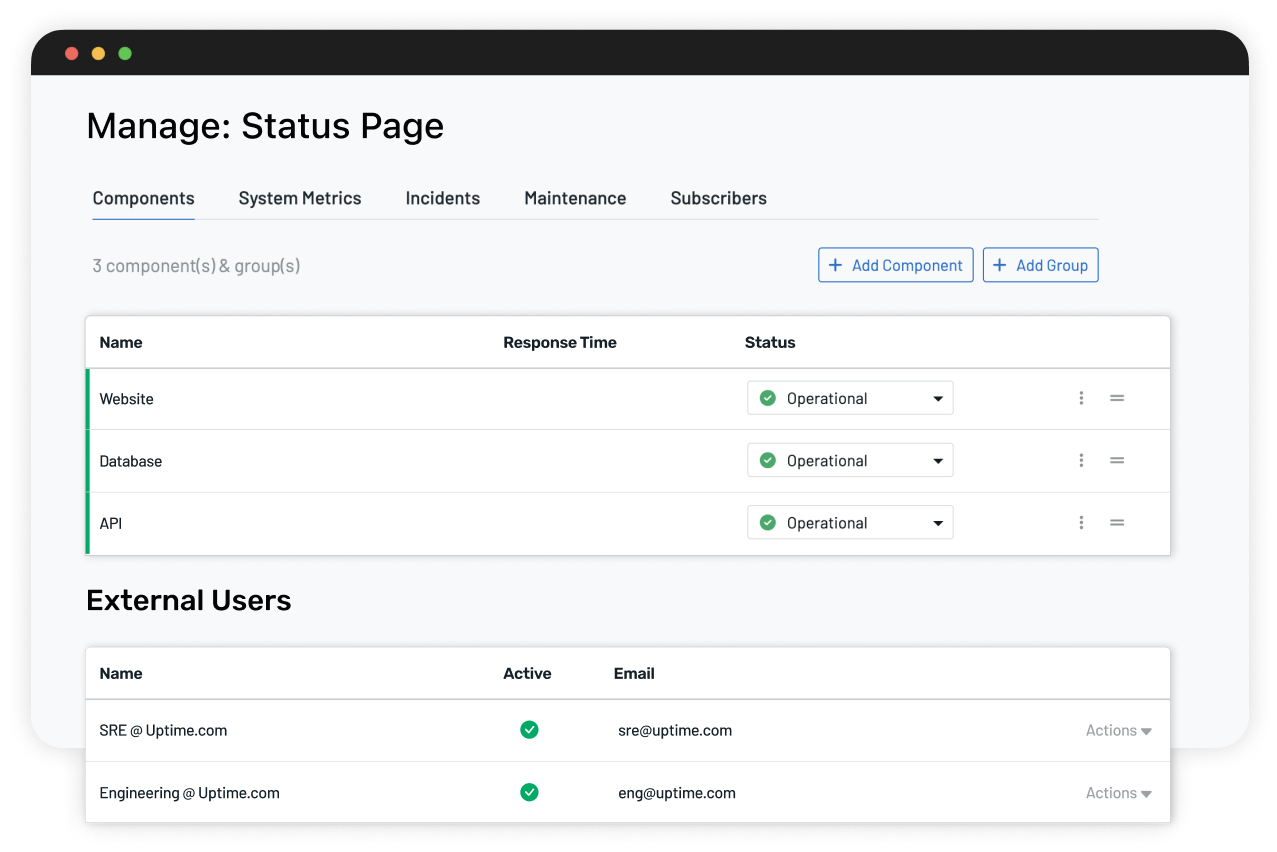Click the reorder handle for API row
Viewport: 1277px width, 852px height.
pyautogui.click(x=1117, y=522)
